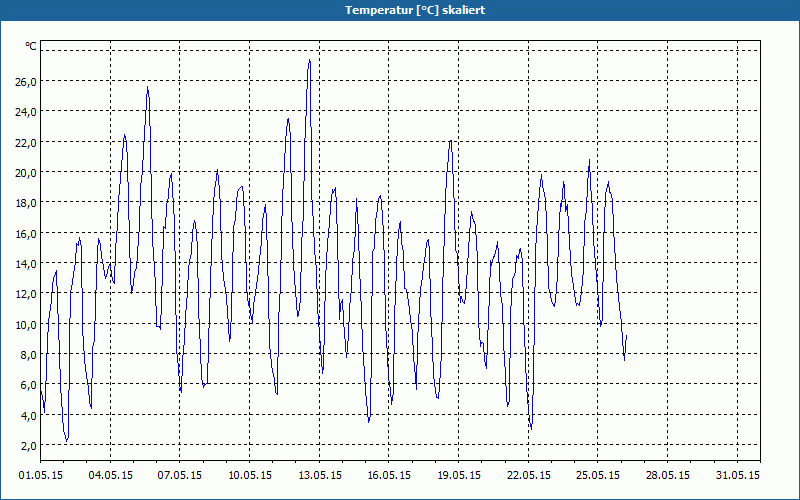Click the 20,0 y-axis label
Viewport: 800px width, 500px height.
(x=26, y=172)
